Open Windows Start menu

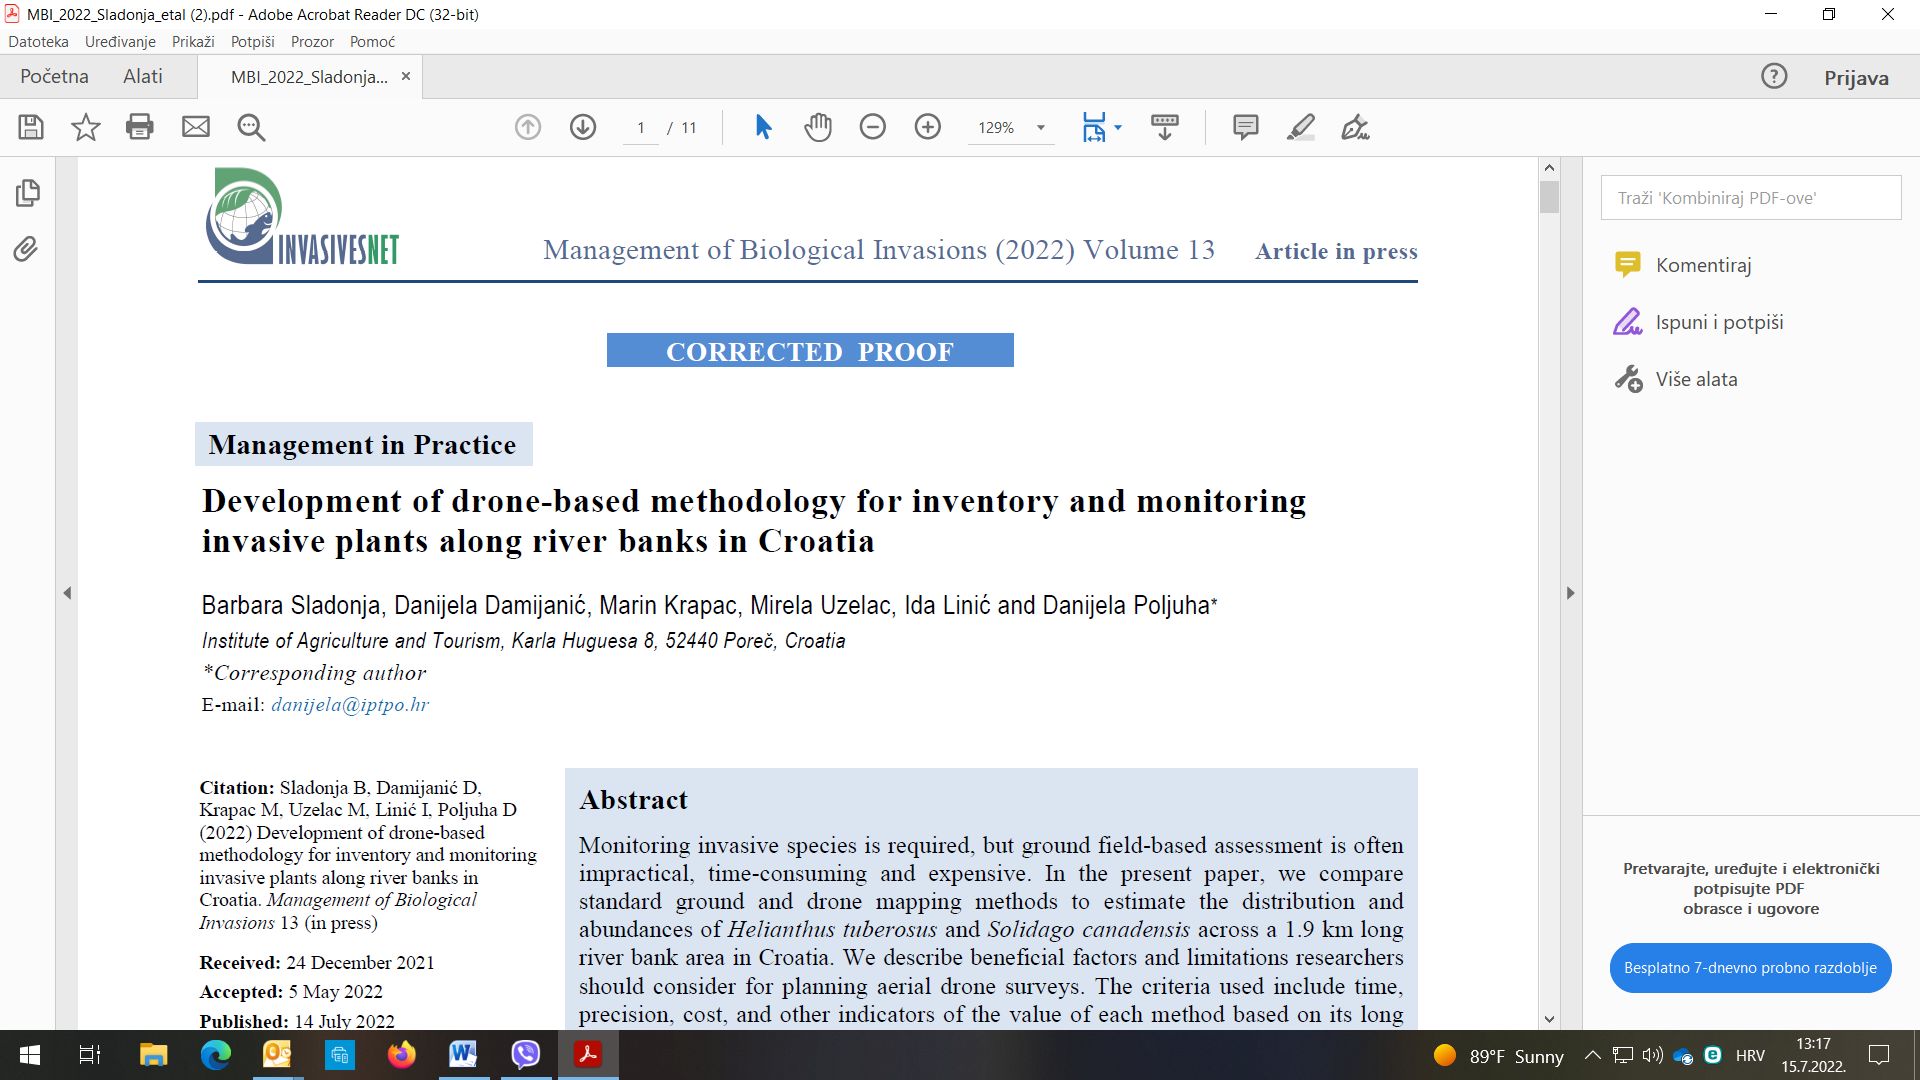pyautogui.click(x=30, y=1055)
